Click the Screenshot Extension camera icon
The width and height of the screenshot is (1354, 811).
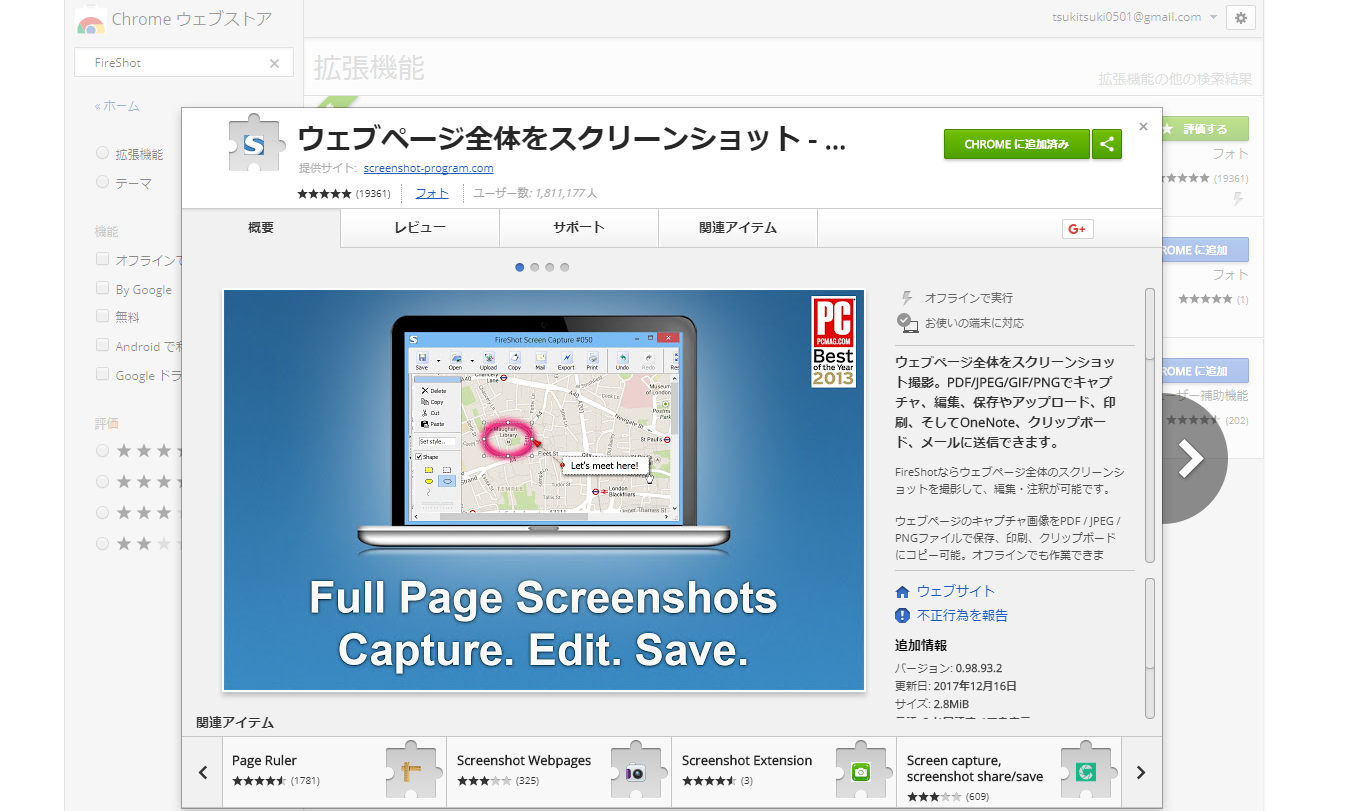[x=860, y=771]
